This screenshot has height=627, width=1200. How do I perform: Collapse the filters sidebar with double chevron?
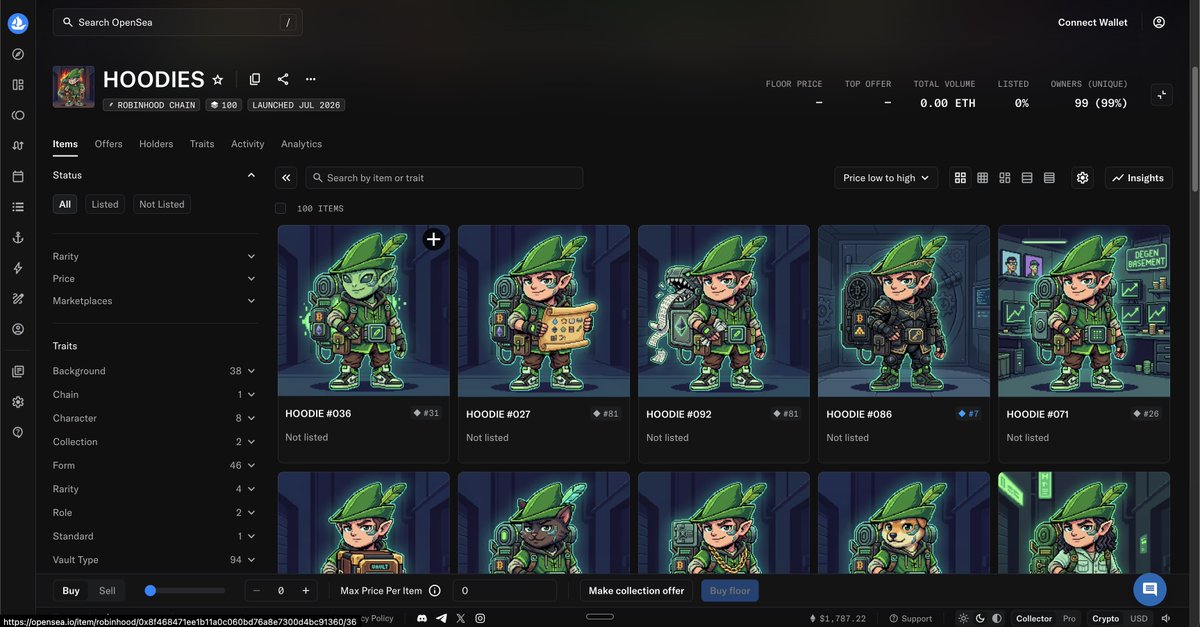coord(287,178)
